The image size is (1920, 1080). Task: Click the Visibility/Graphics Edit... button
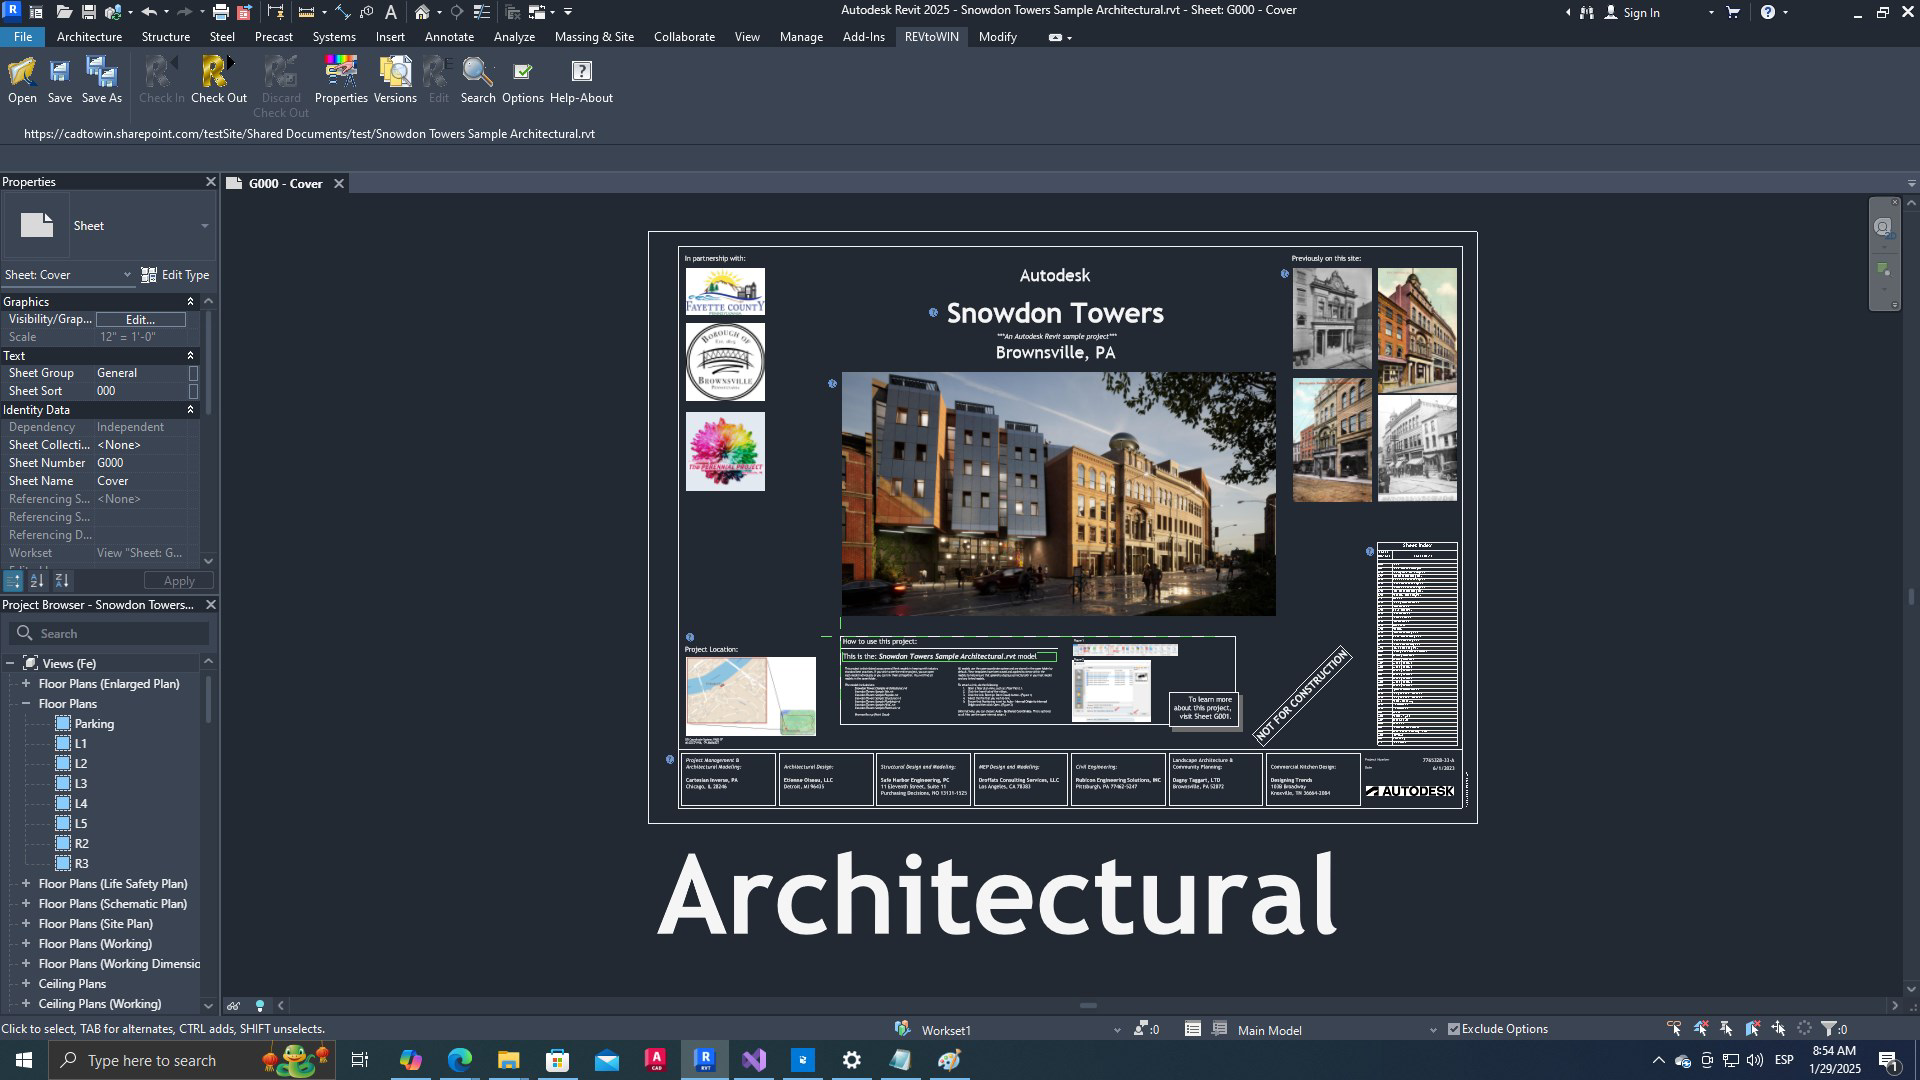(x=140, y=320)
